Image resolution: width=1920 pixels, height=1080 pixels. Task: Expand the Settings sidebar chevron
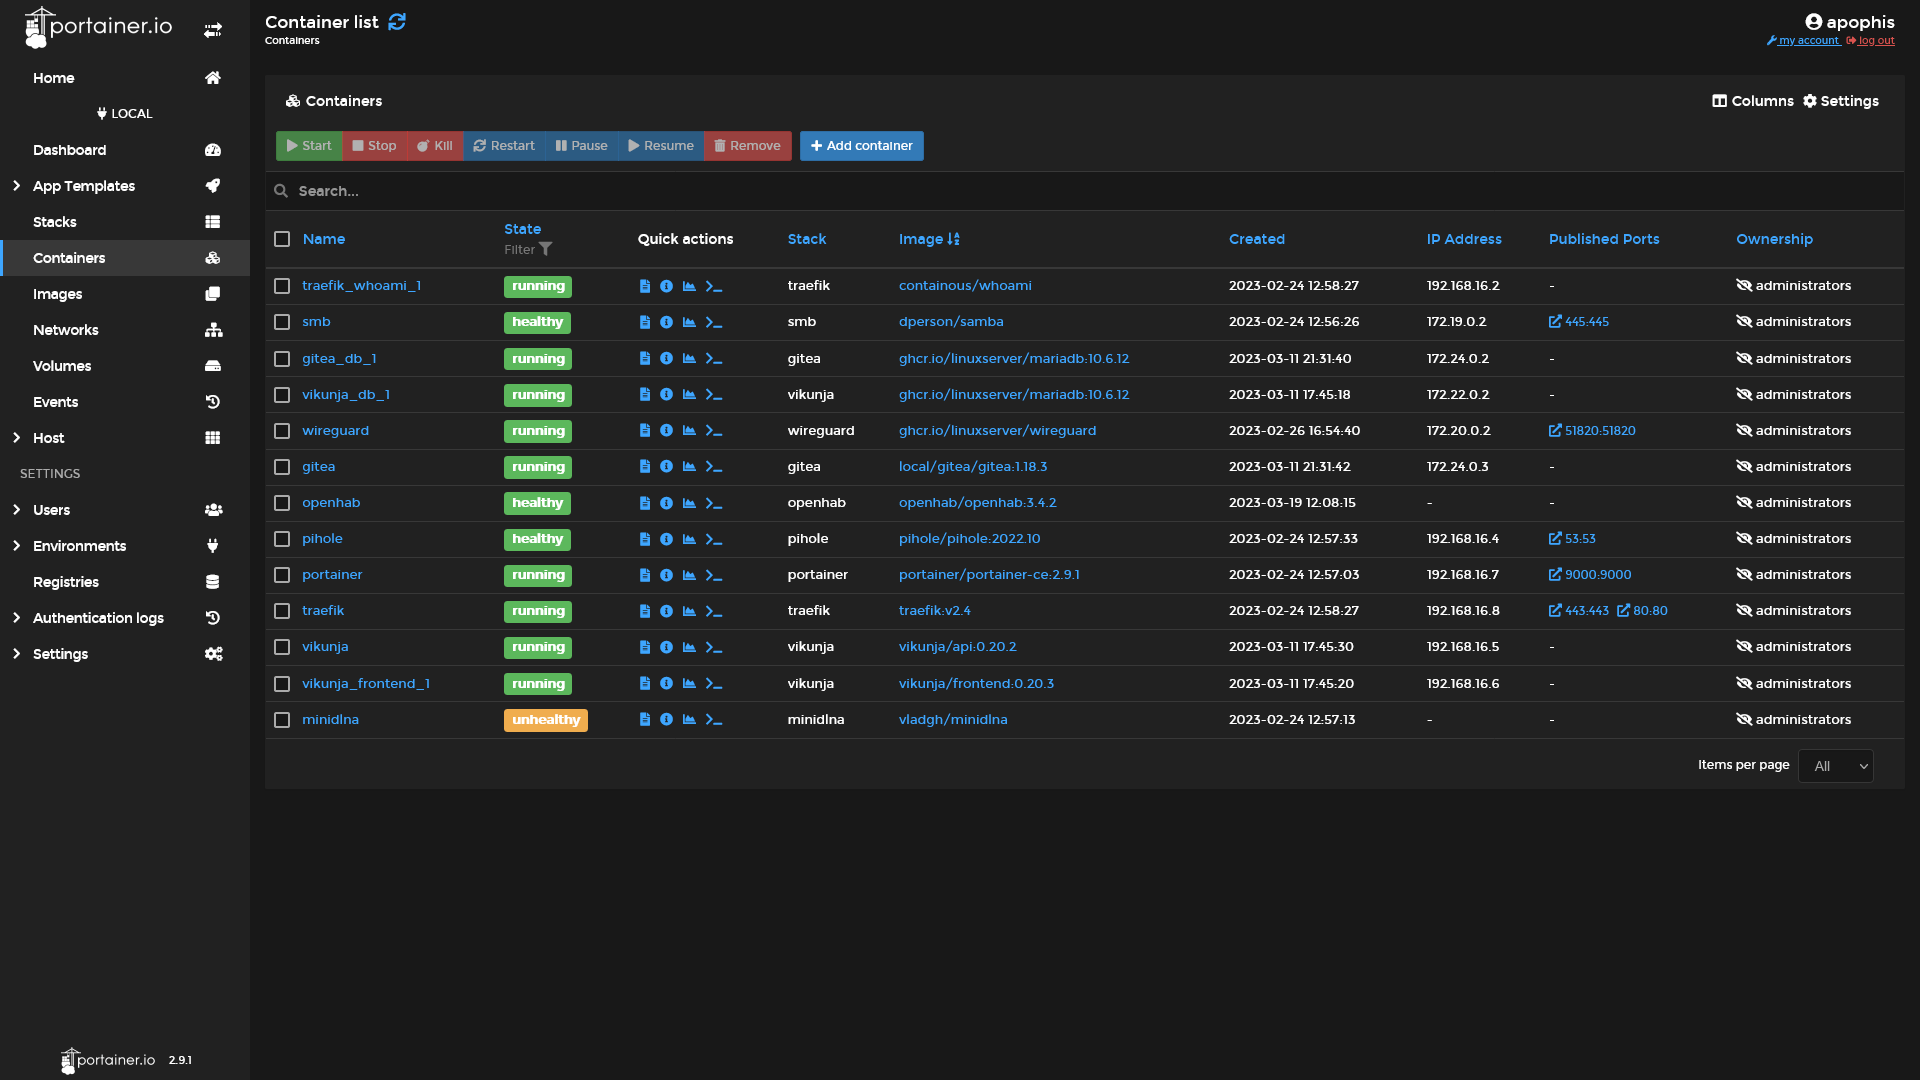tap(16, 654)
